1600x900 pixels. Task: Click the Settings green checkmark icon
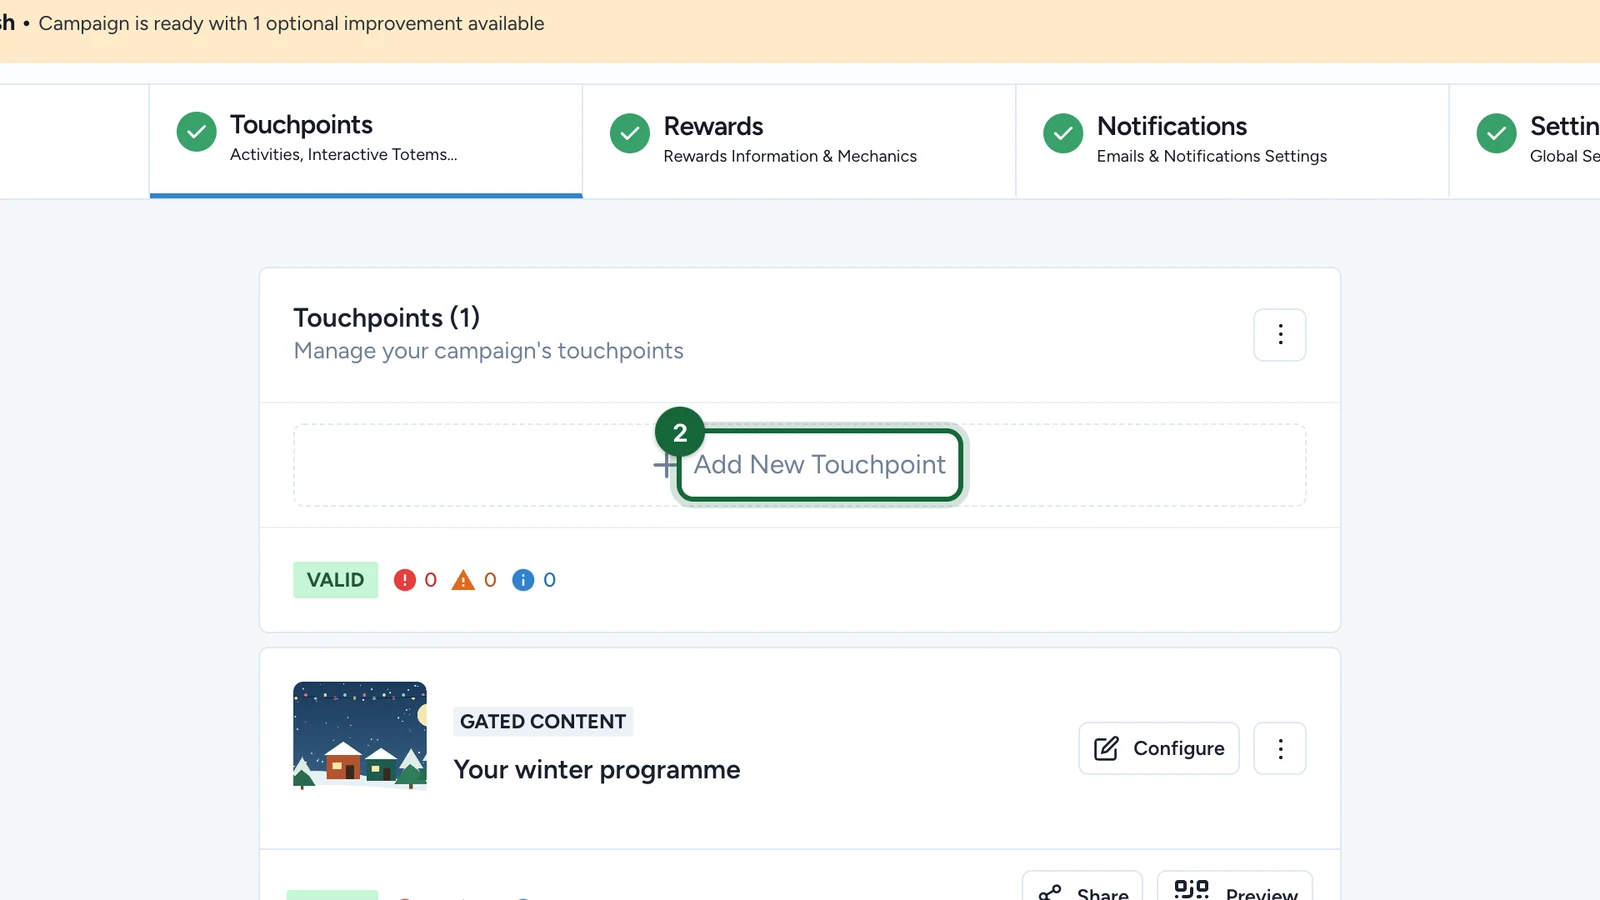[x=1496, y=134]
